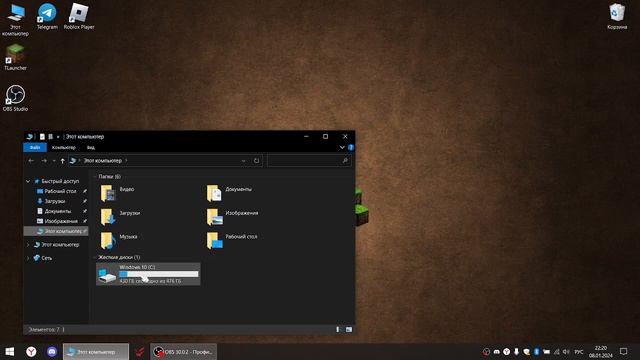Click the Properties icon in Explorer's title bar
Viewport: 640px width, 360px height.
coord(42,137)
